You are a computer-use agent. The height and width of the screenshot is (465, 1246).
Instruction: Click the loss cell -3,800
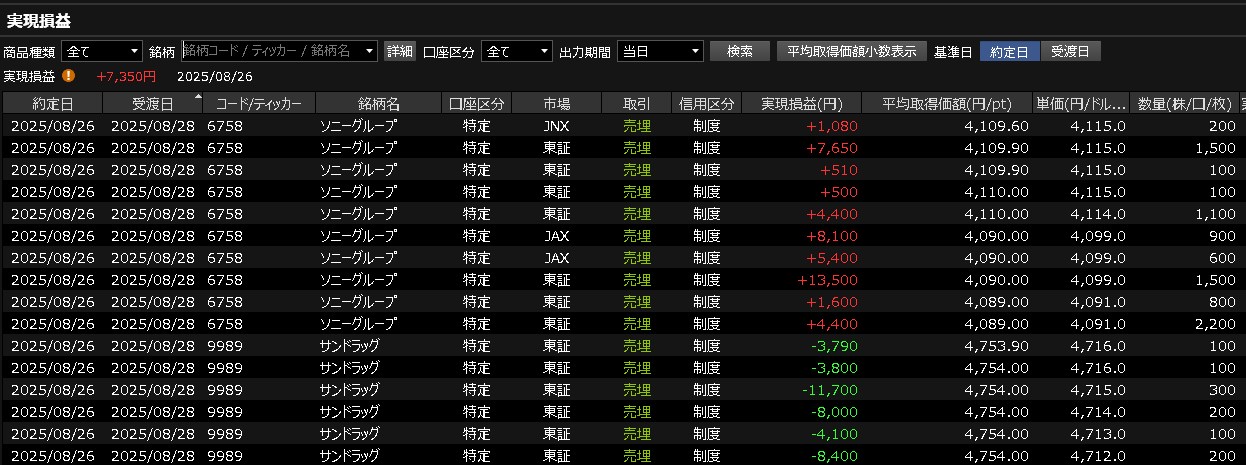(836, 367)
